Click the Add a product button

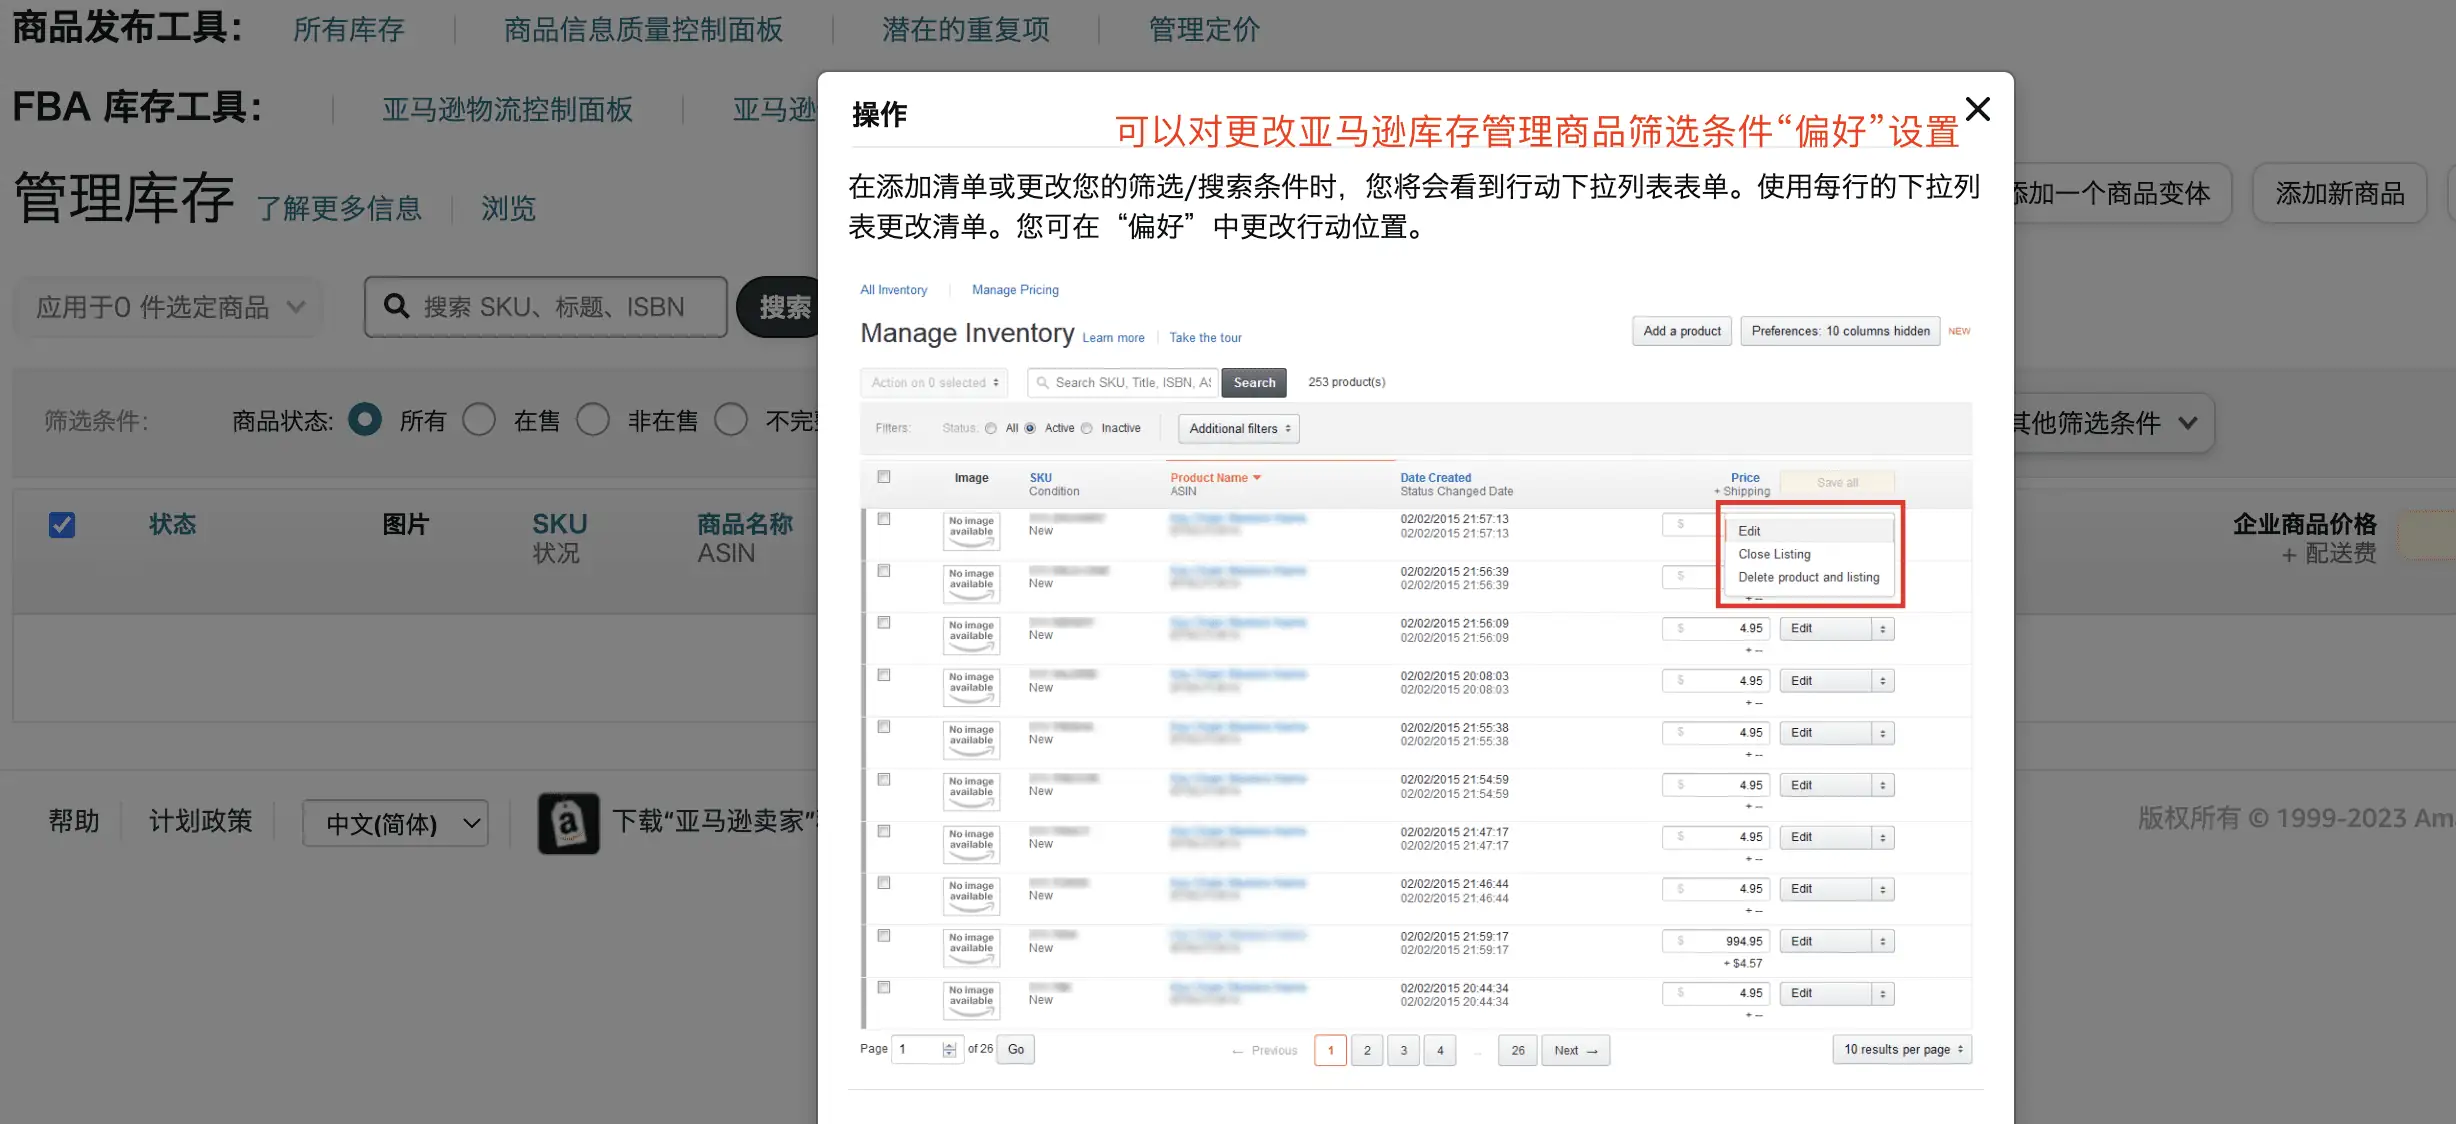coord(1681,331)
